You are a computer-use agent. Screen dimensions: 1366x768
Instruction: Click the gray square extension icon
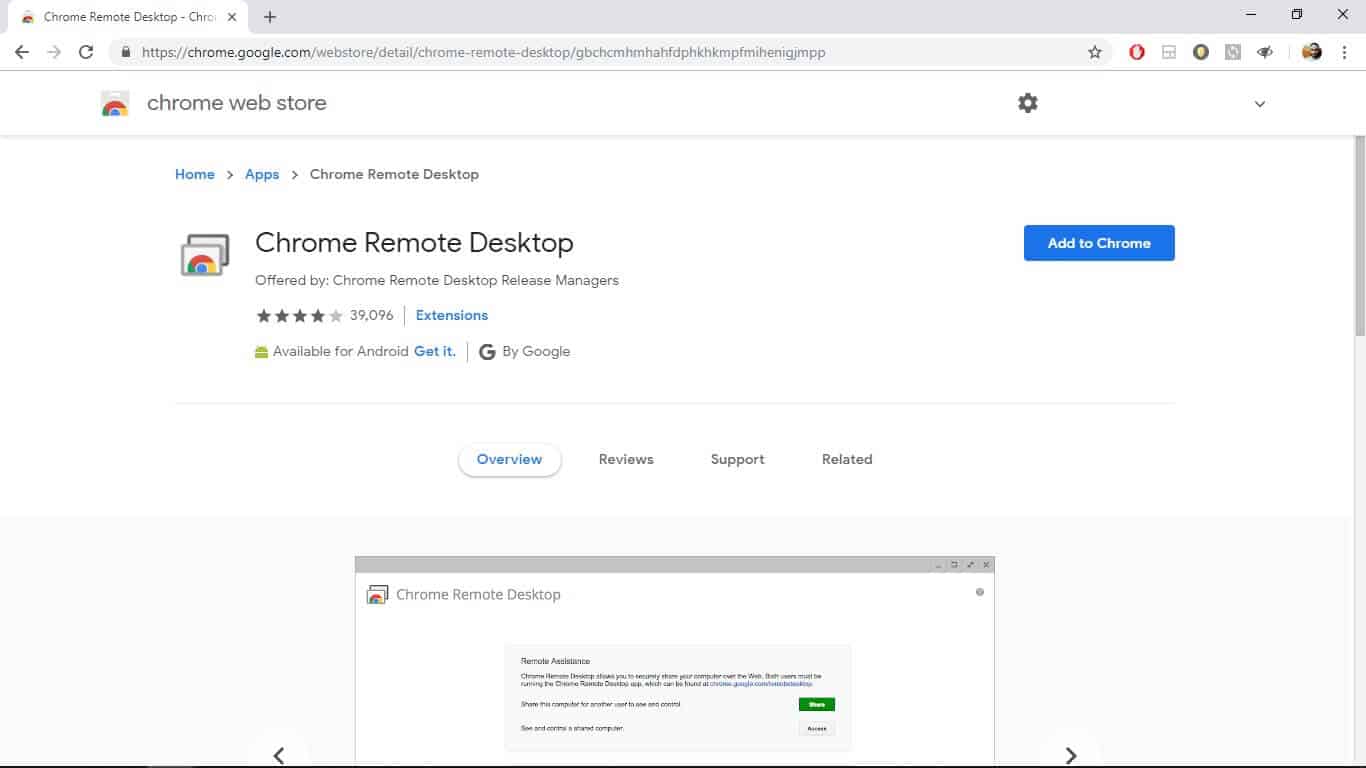(x=1233, y=52)
